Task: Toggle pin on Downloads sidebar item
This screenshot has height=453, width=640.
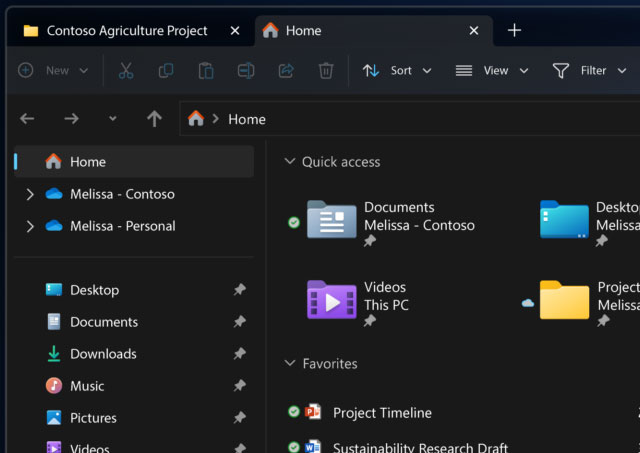Action: click(239, 354)
